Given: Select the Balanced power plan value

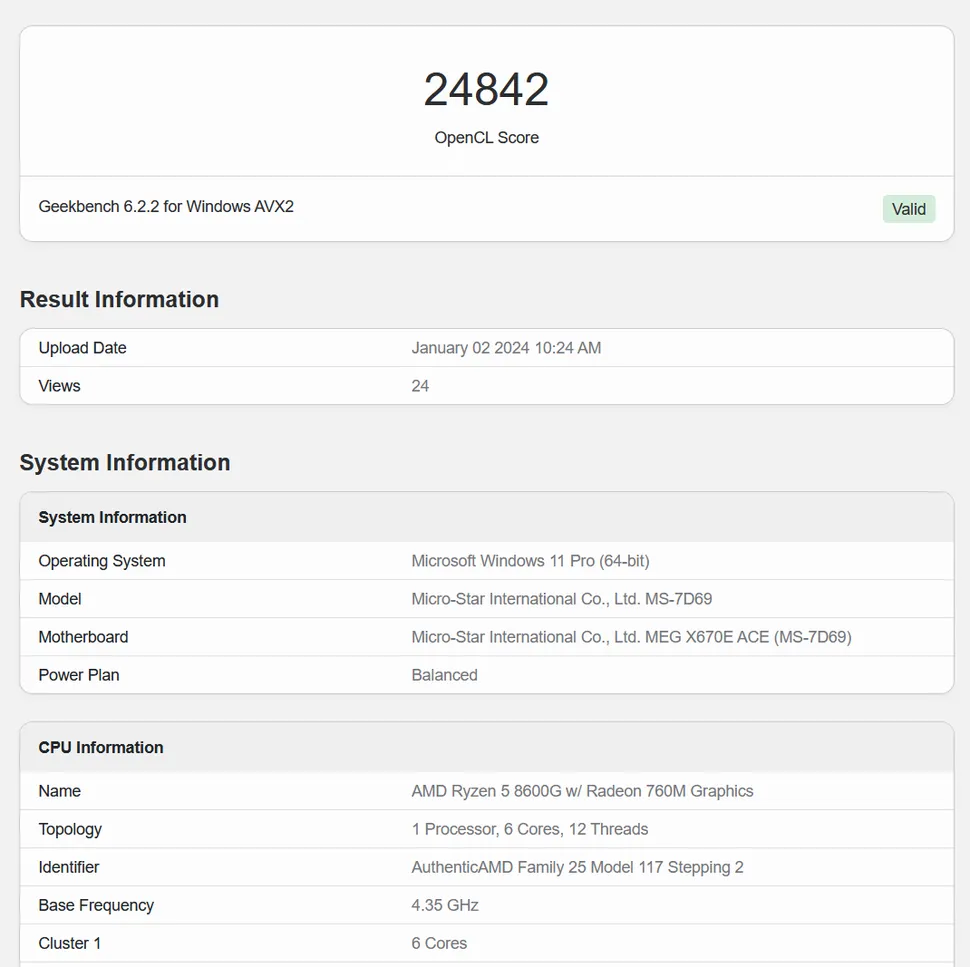Looking at the screenshot, I should tap(444, 675).
